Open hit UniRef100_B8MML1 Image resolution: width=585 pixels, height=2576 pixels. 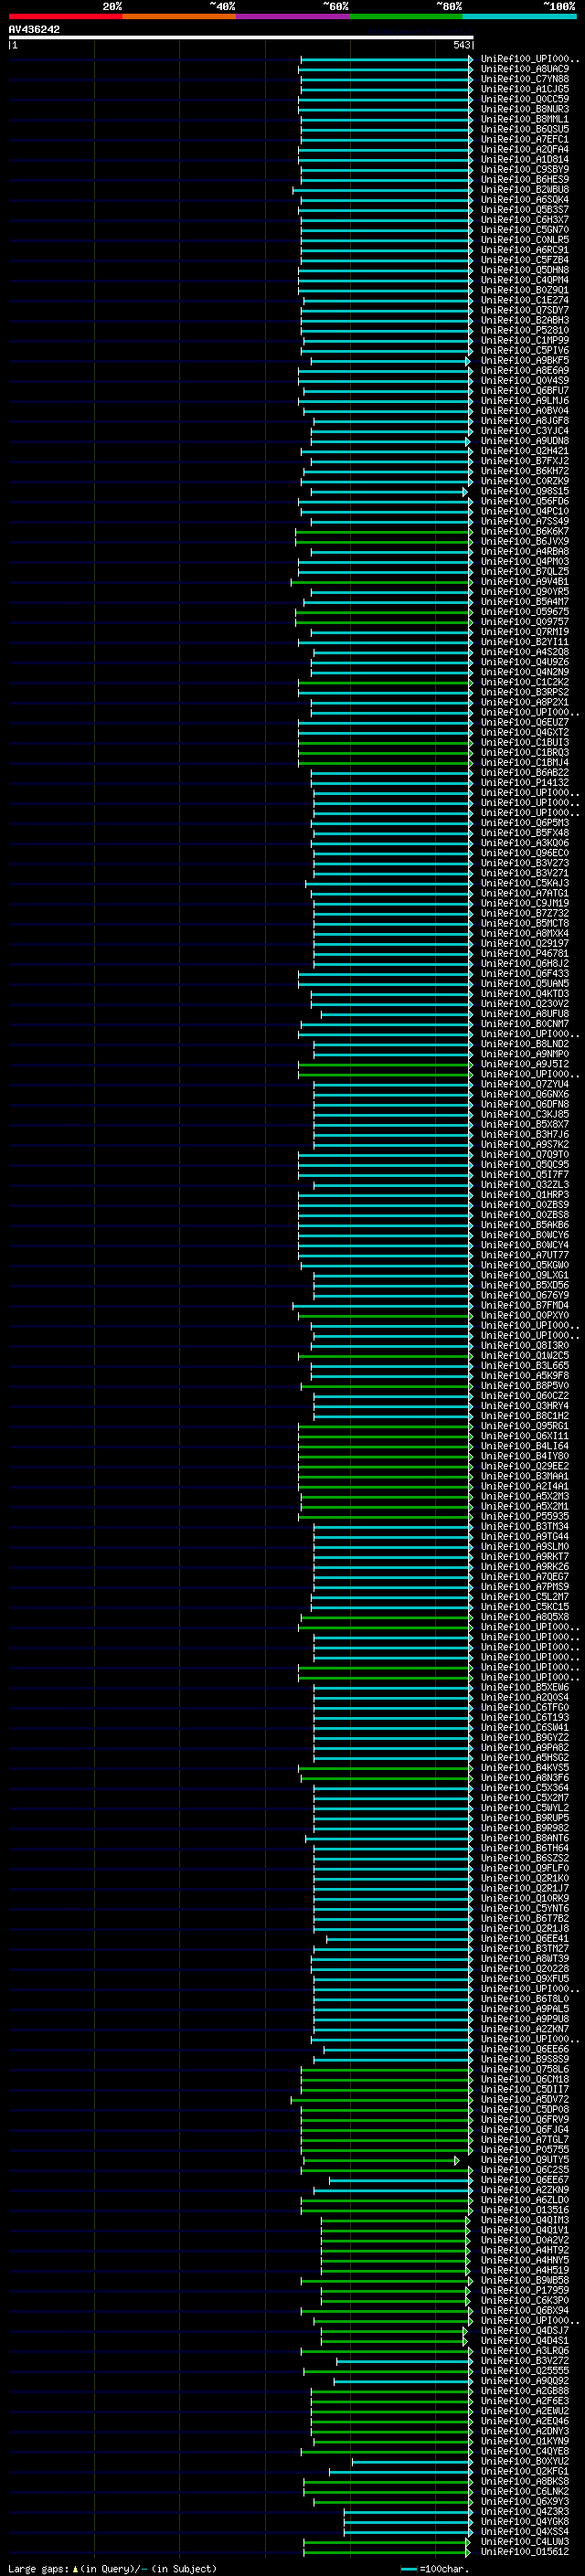coord(525,119)
